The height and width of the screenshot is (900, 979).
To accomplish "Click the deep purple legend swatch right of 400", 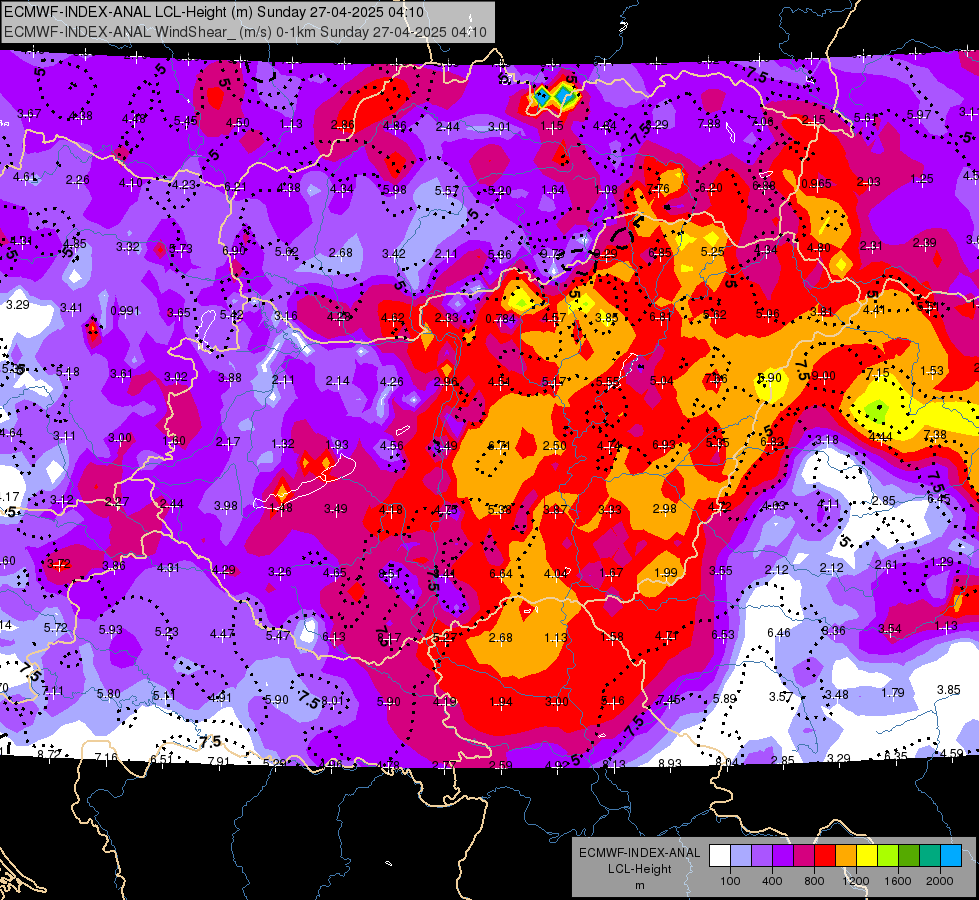I will (x=783, y=856).
